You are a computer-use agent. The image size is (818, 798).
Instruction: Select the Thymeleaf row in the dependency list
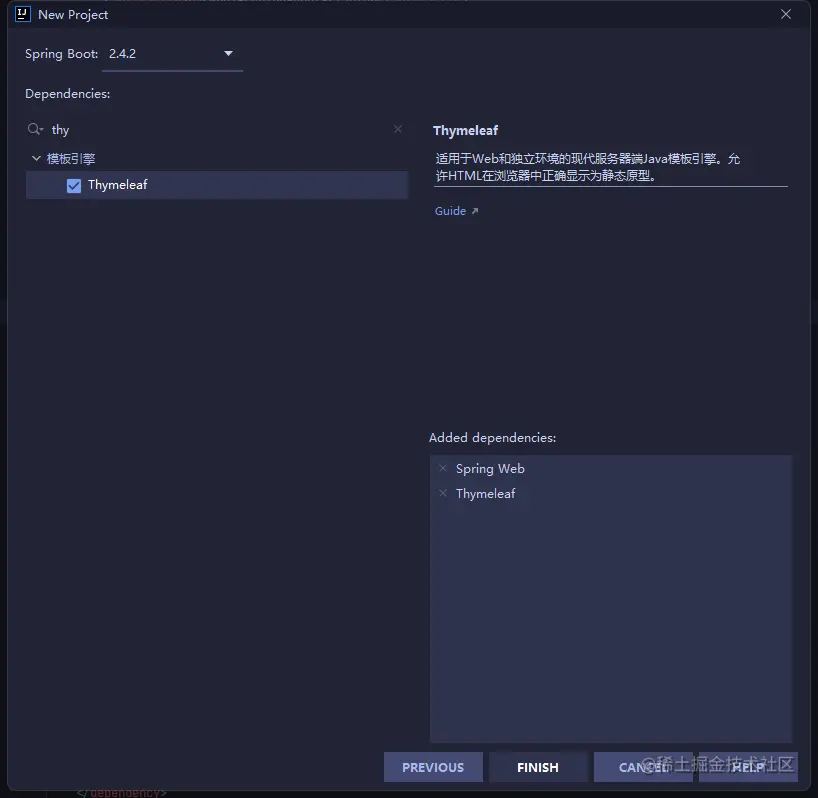pyautogui.click(x=216, y=185)
